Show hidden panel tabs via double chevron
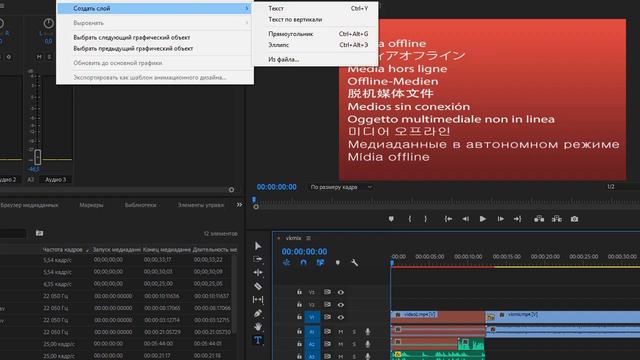The width and height of the screenshot is (640, 360). (239, 205)
